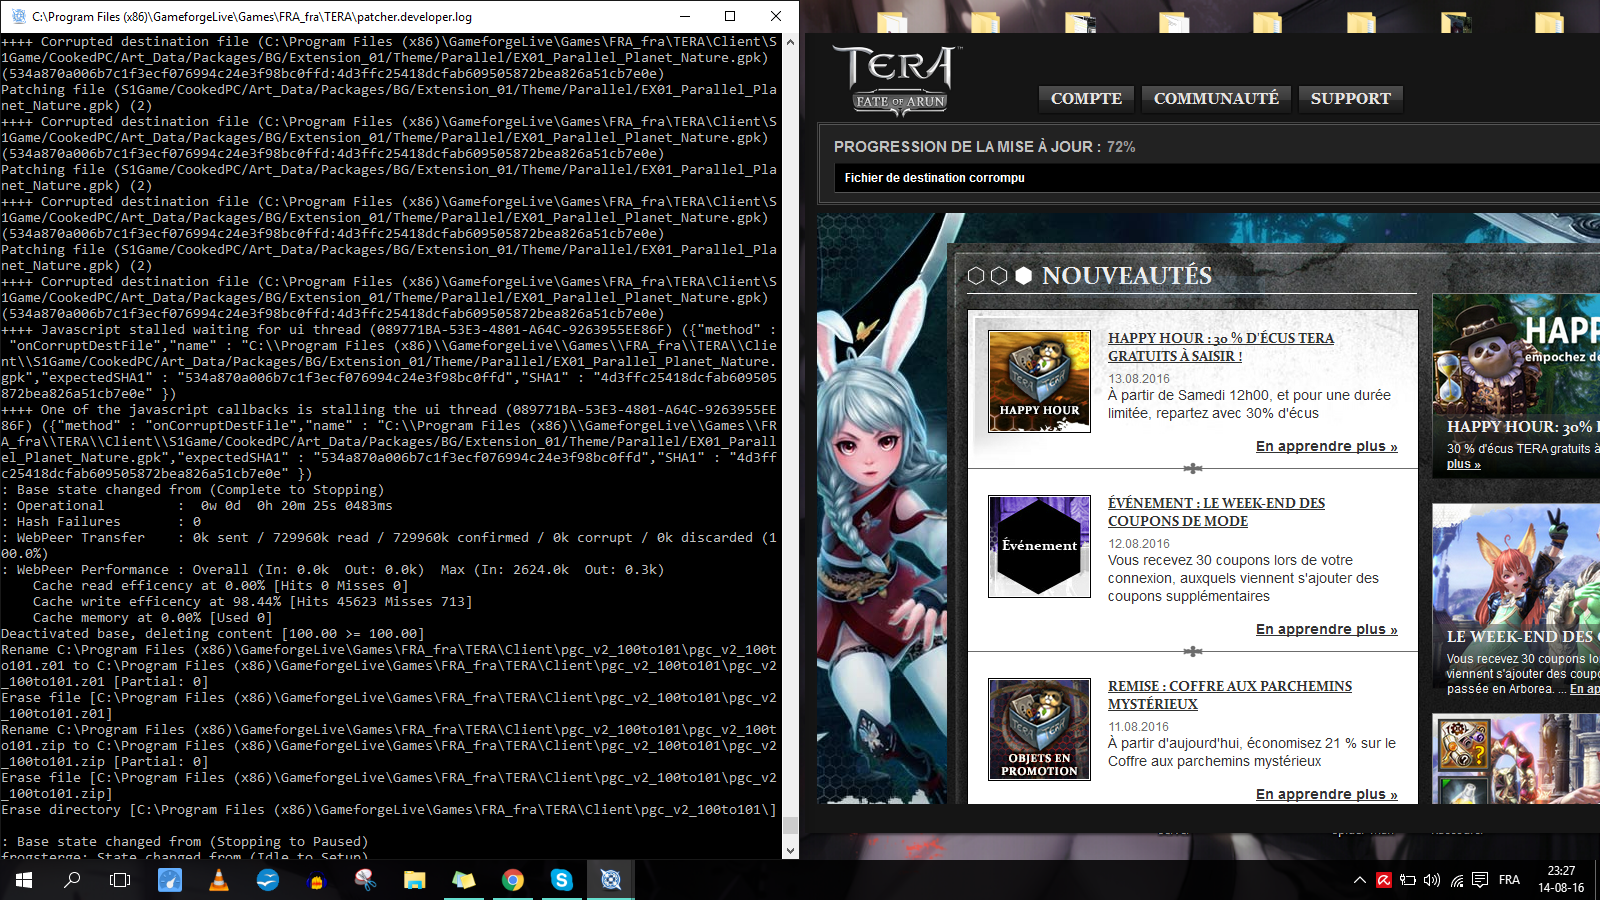Open Google Chrome from the taskbar

click(513, 880)
